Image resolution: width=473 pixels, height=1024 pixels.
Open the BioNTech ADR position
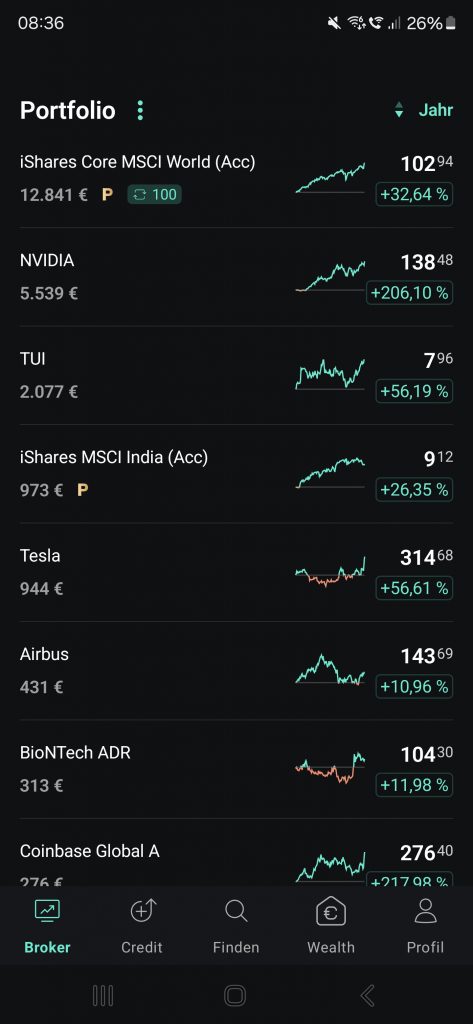(236, 769)
